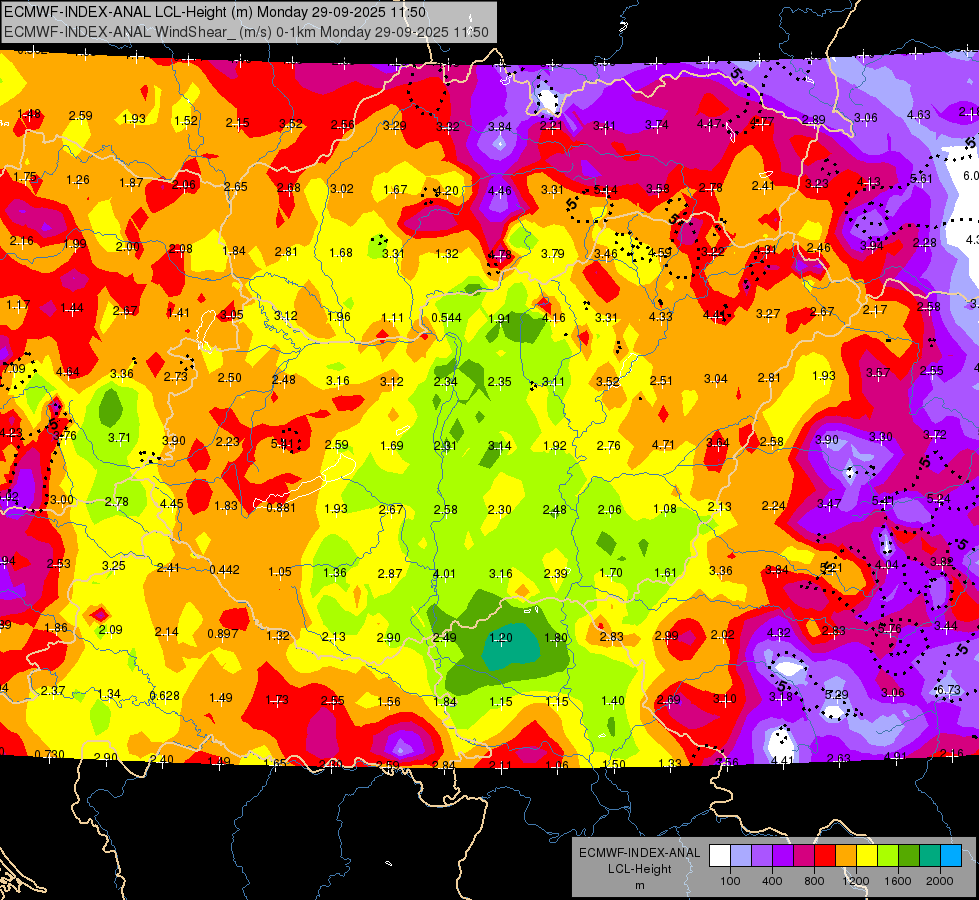Select the bright blue legend swatch
This screenshot has width=979, height=900.
[951, 855]
